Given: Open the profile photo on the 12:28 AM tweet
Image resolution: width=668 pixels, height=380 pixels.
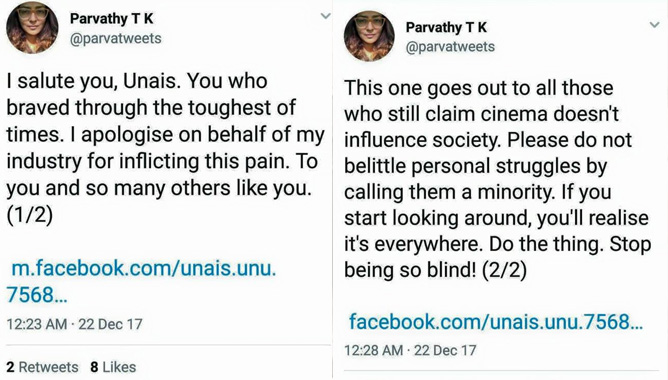Looking at the screenshot, I should point(369,36).
